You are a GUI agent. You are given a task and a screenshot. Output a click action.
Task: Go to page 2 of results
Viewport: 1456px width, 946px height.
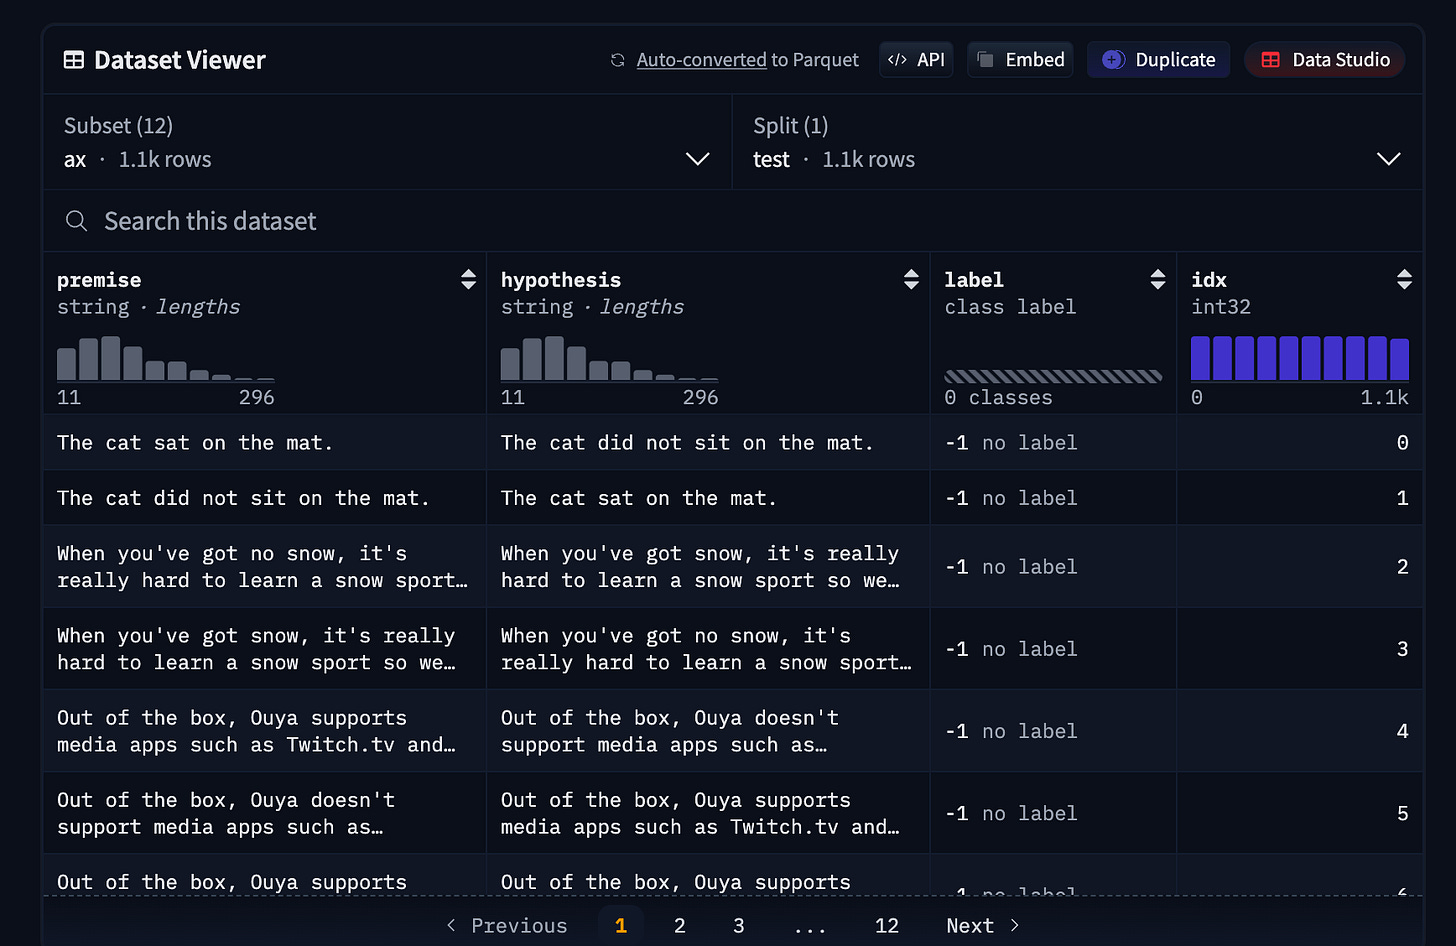(680, 926)
